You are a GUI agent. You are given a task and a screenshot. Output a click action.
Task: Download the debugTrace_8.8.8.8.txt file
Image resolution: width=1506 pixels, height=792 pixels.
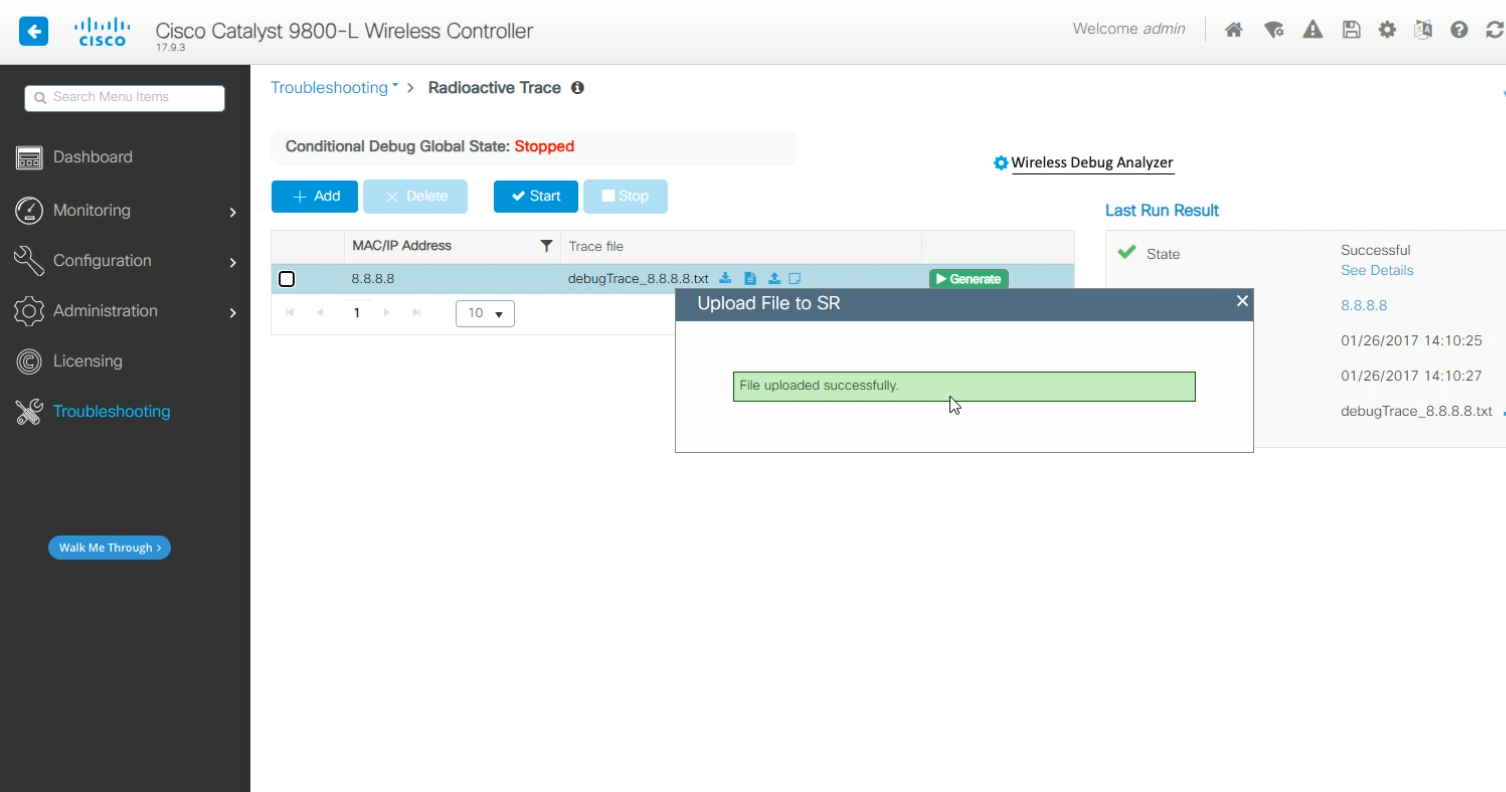[726, 279]
